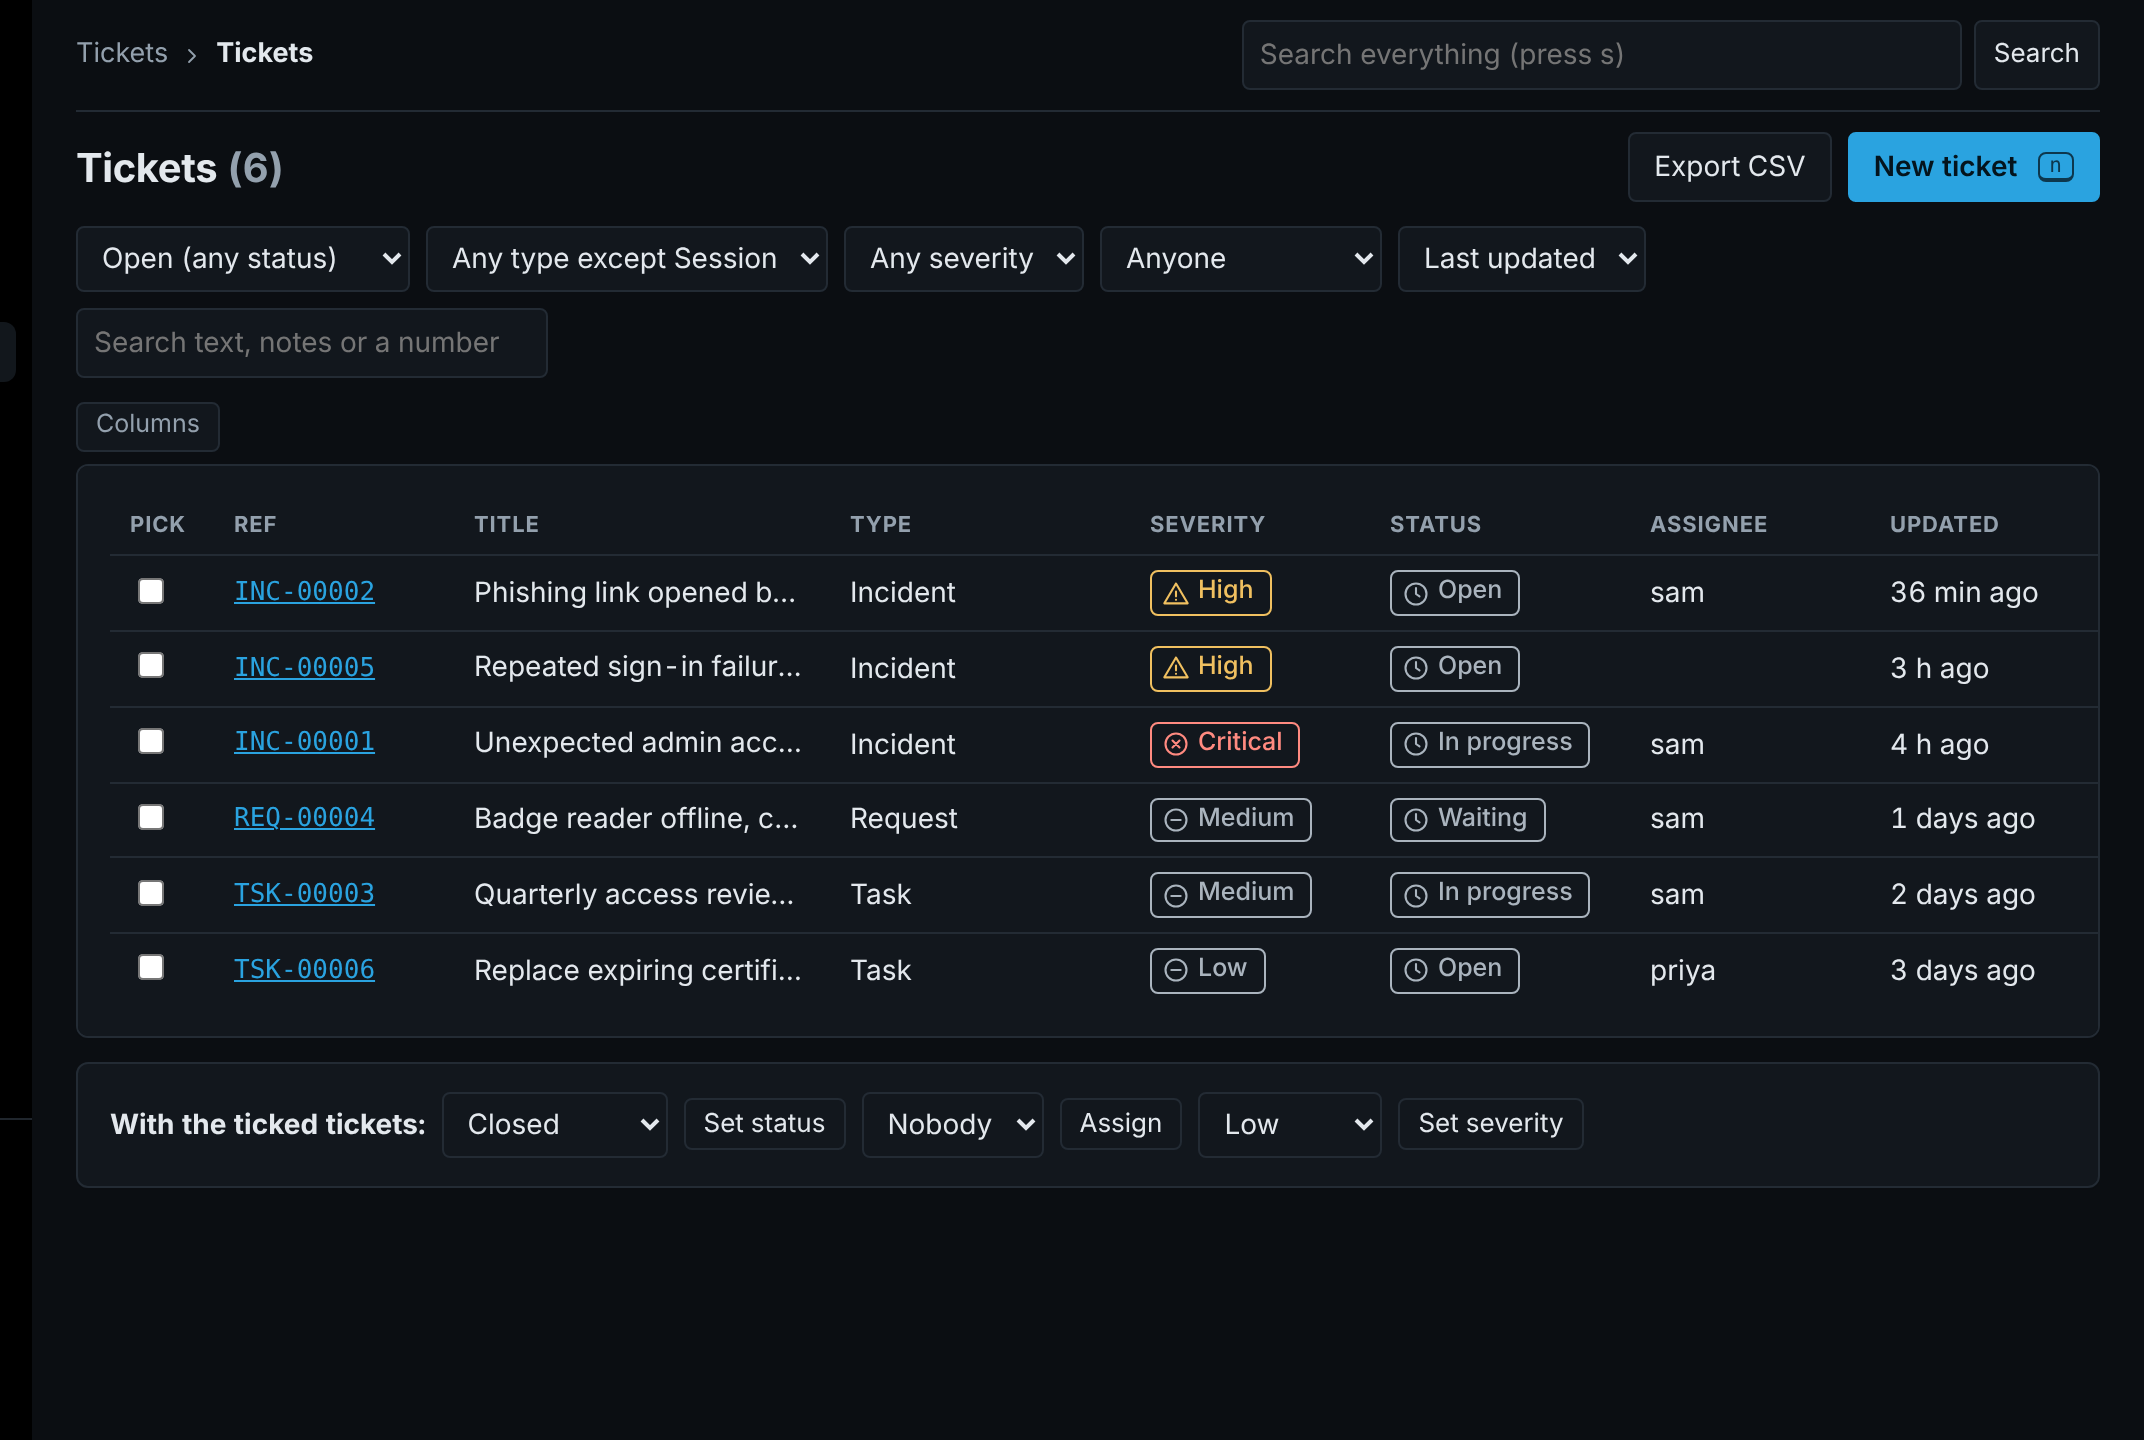Click the Medium severity badge for TSK-00003

1230,894
